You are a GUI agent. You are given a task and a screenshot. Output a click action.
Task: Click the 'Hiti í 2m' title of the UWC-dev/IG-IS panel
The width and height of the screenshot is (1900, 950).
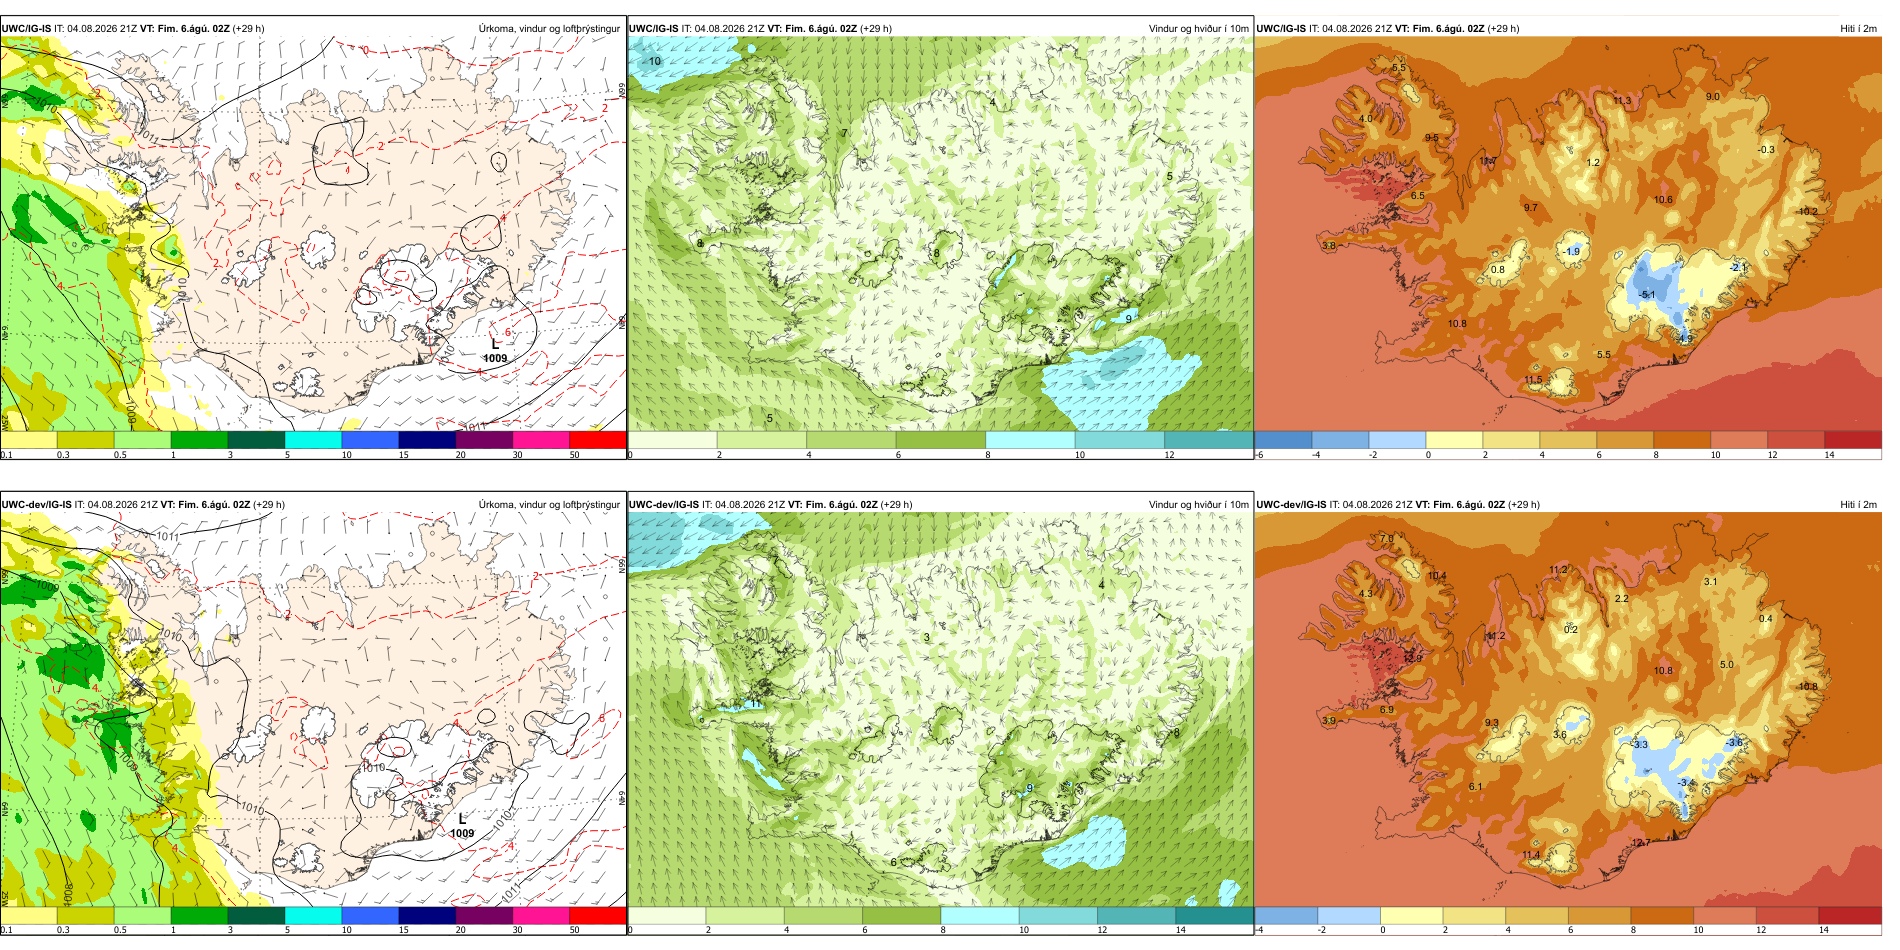tap(1858, 504)
